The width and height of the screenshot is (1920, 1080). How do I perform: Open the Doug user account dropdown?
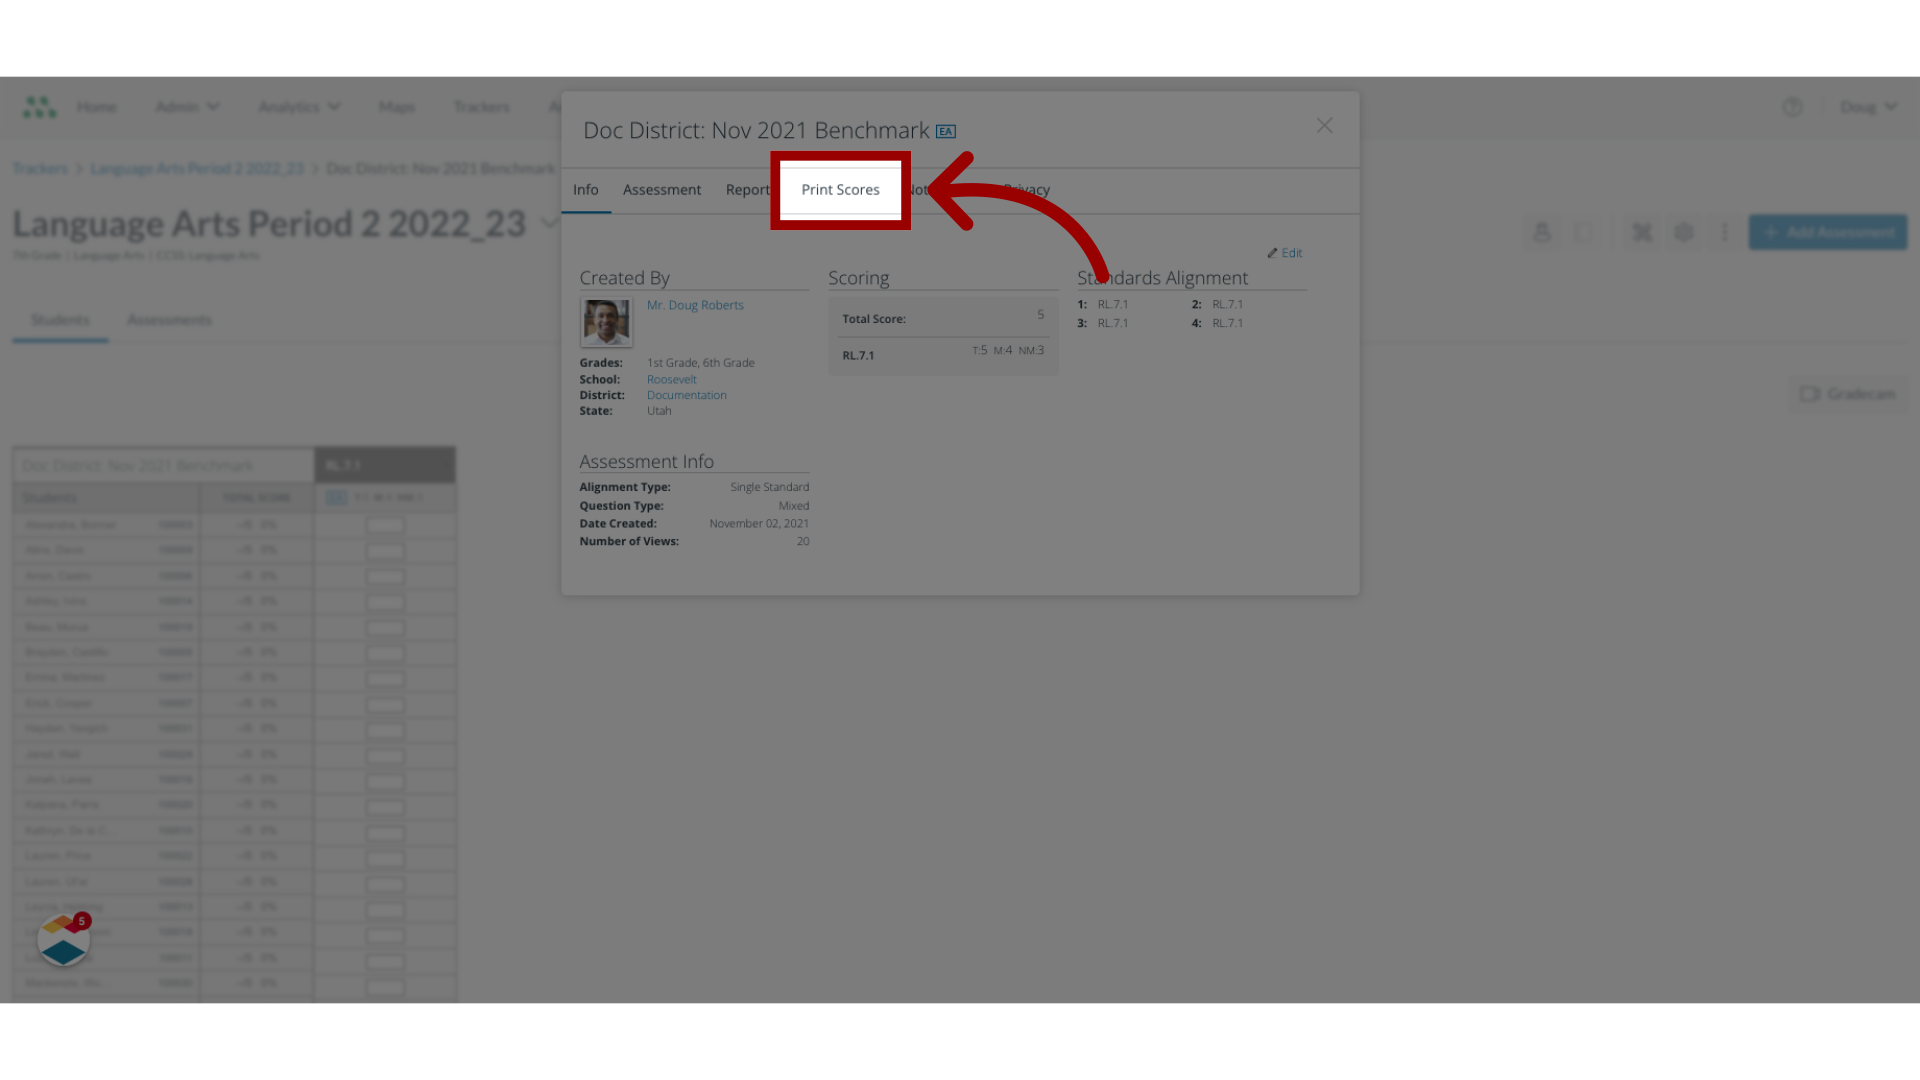click(x=1868, y=107)
